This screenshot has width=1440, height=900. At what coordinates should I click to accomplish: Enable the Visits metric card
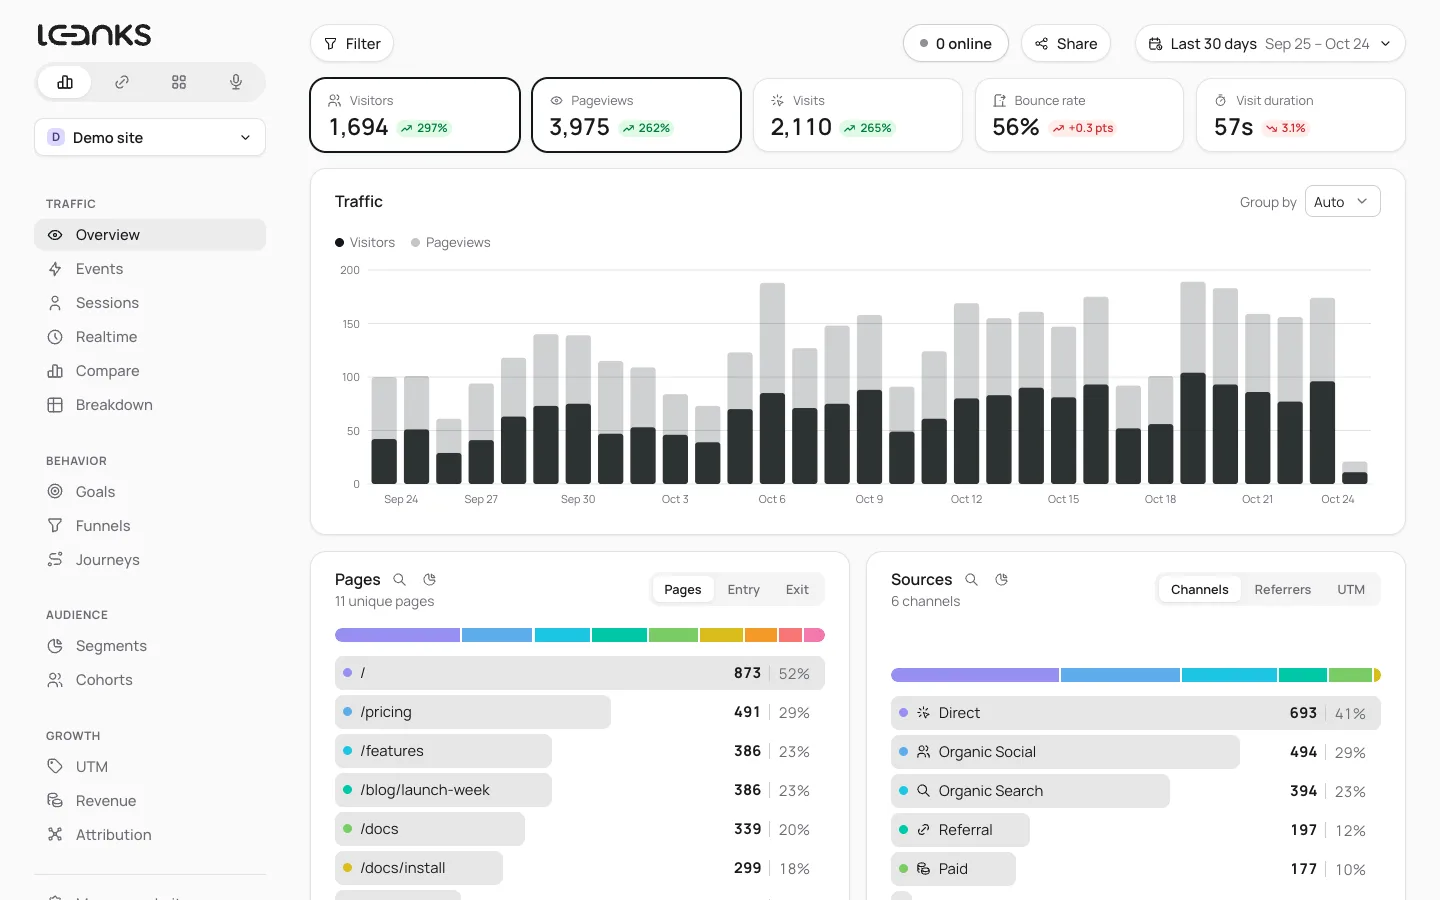point(858,115)
